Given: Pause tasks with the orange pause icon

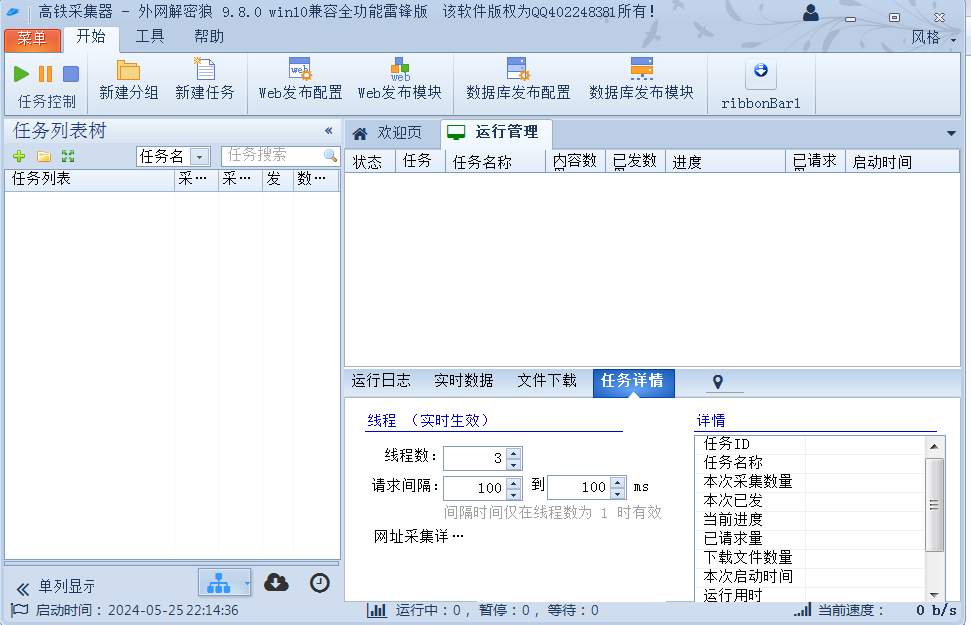Looking at the screenshot, I should pyautogui.click(x=45, y=74).
